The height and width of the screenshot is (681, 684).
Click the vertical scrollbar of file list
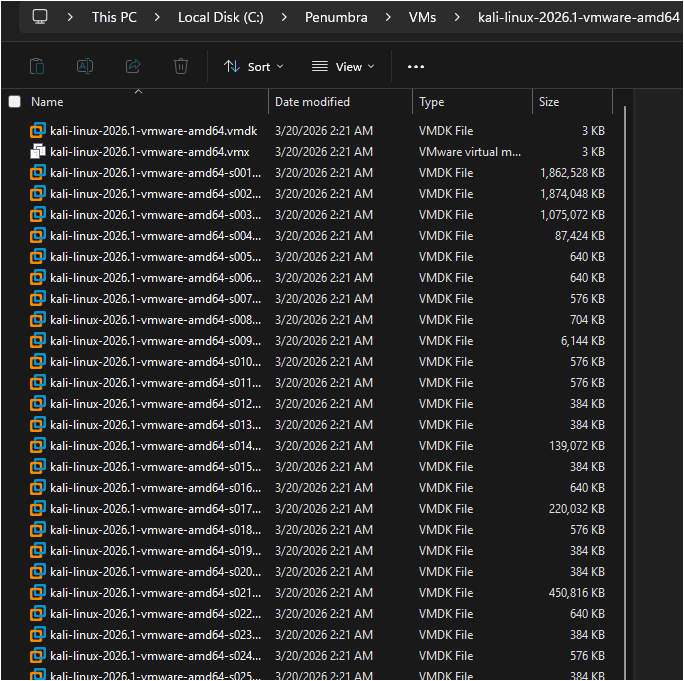625,393
